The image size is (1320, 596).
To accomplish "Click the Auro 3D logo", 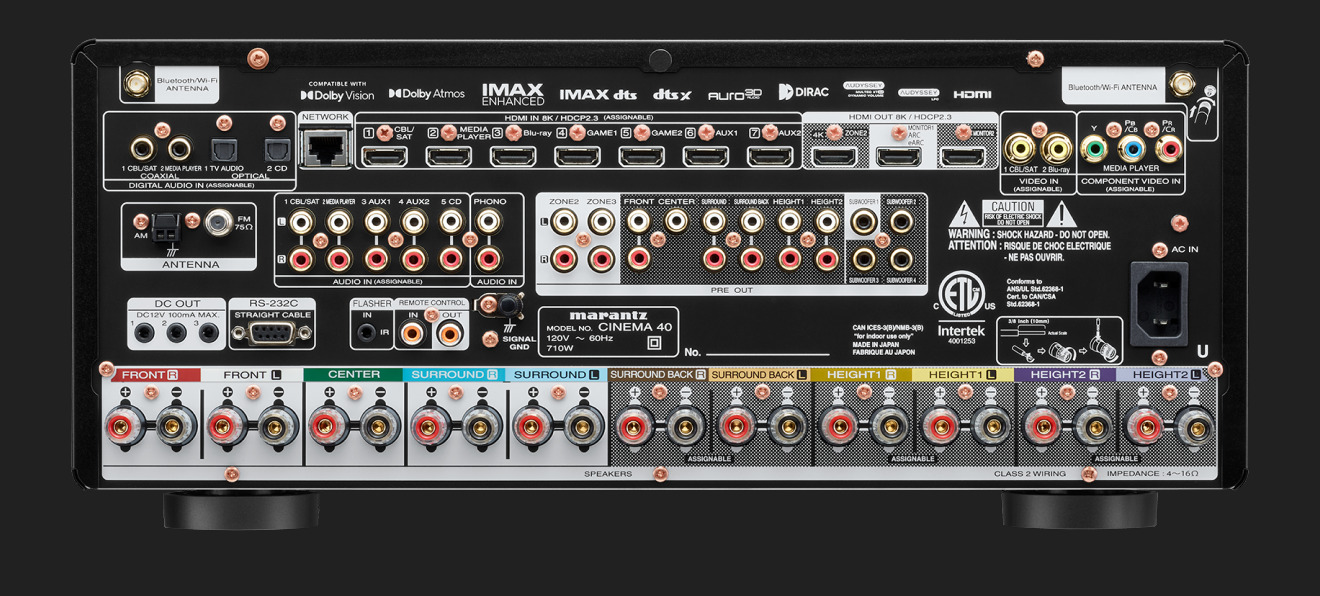I will (x=735, y=94).
